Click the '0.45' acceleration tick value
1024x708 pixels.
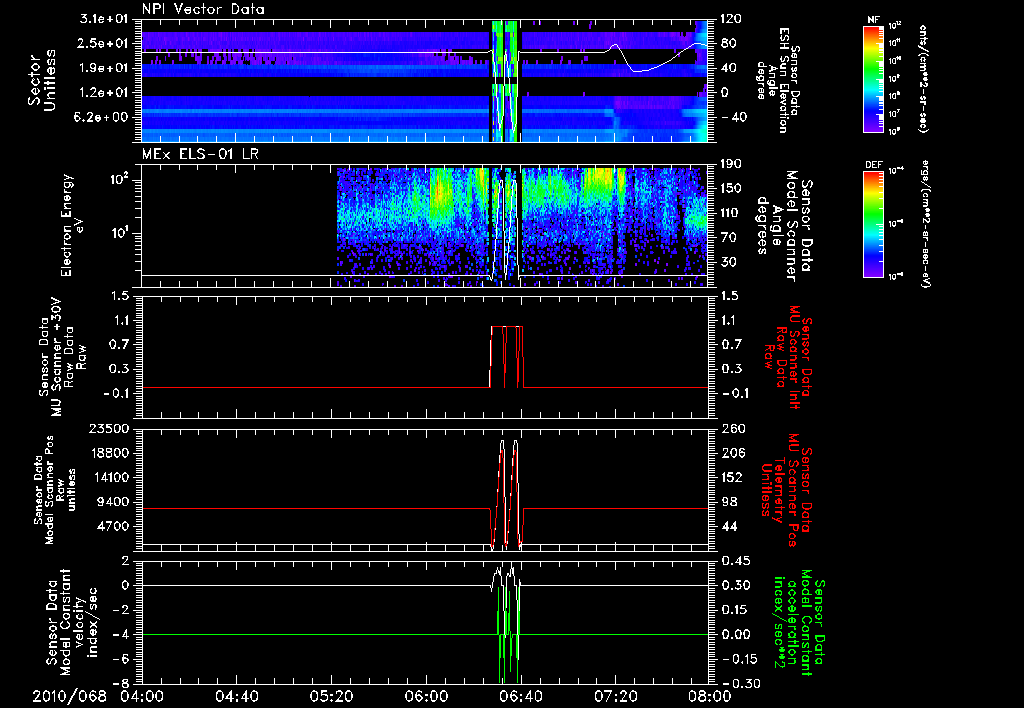(735, 561)
